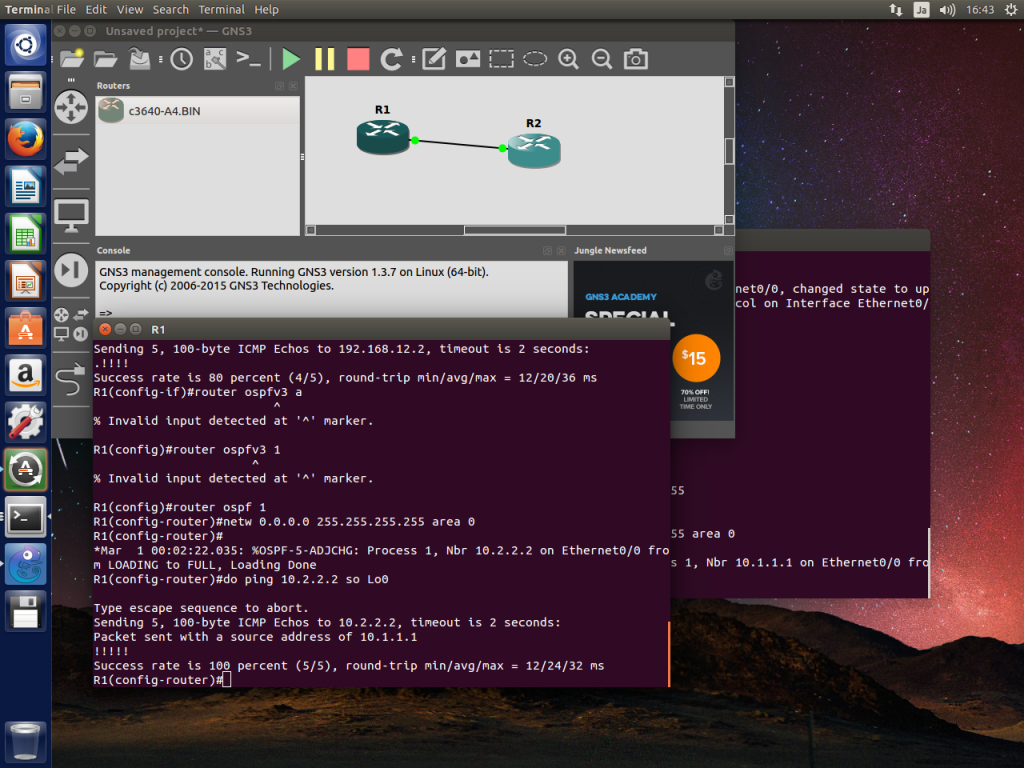Open Ubuntu Software Center from dock
The image size is (1024, 768).
[x=25, y=328]
